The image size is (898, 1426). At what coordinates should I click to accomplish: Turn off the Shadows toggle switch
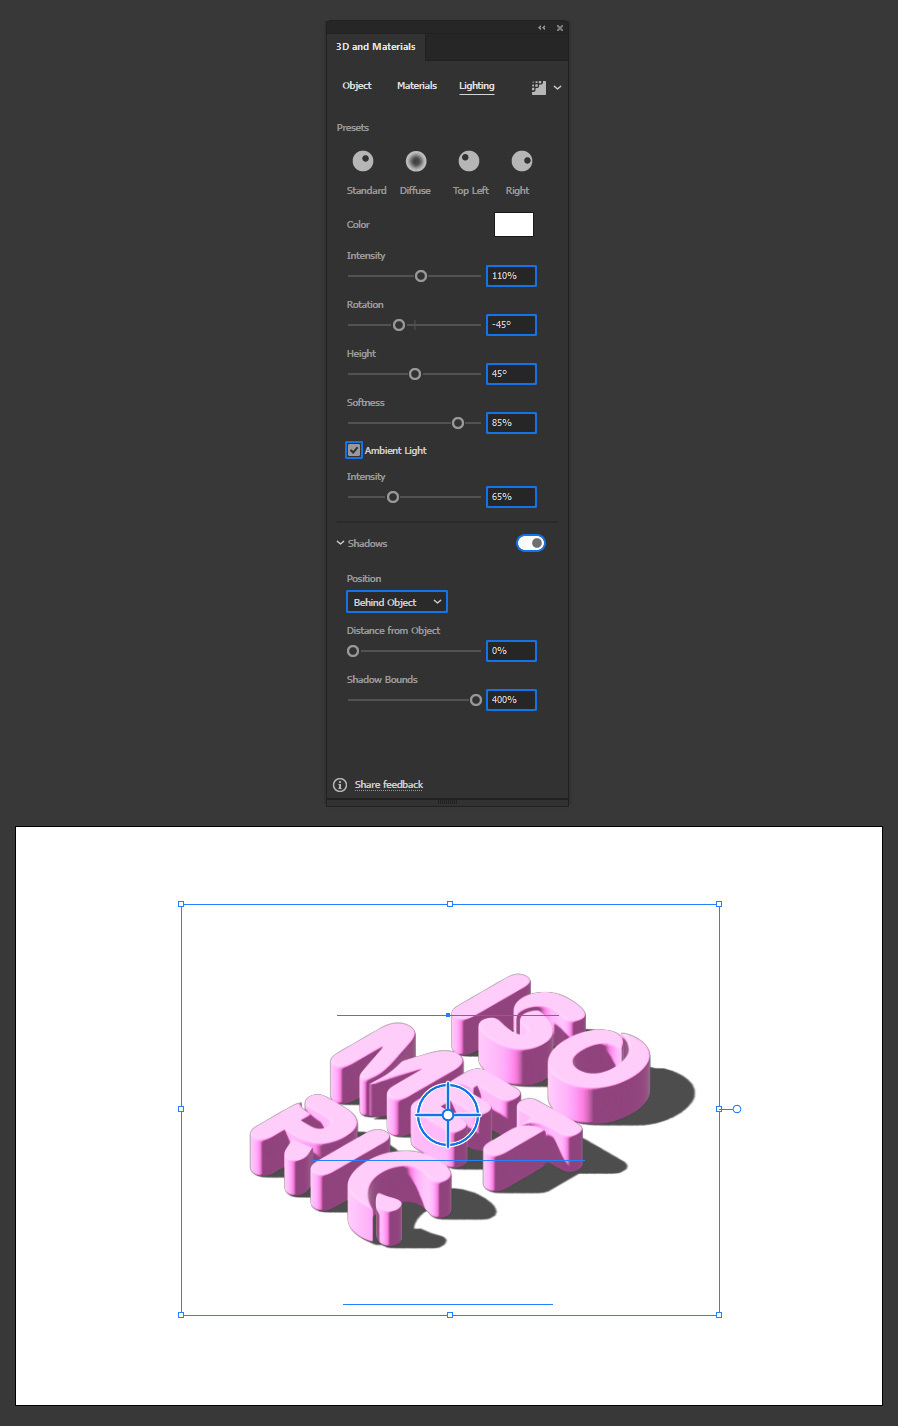531,543
